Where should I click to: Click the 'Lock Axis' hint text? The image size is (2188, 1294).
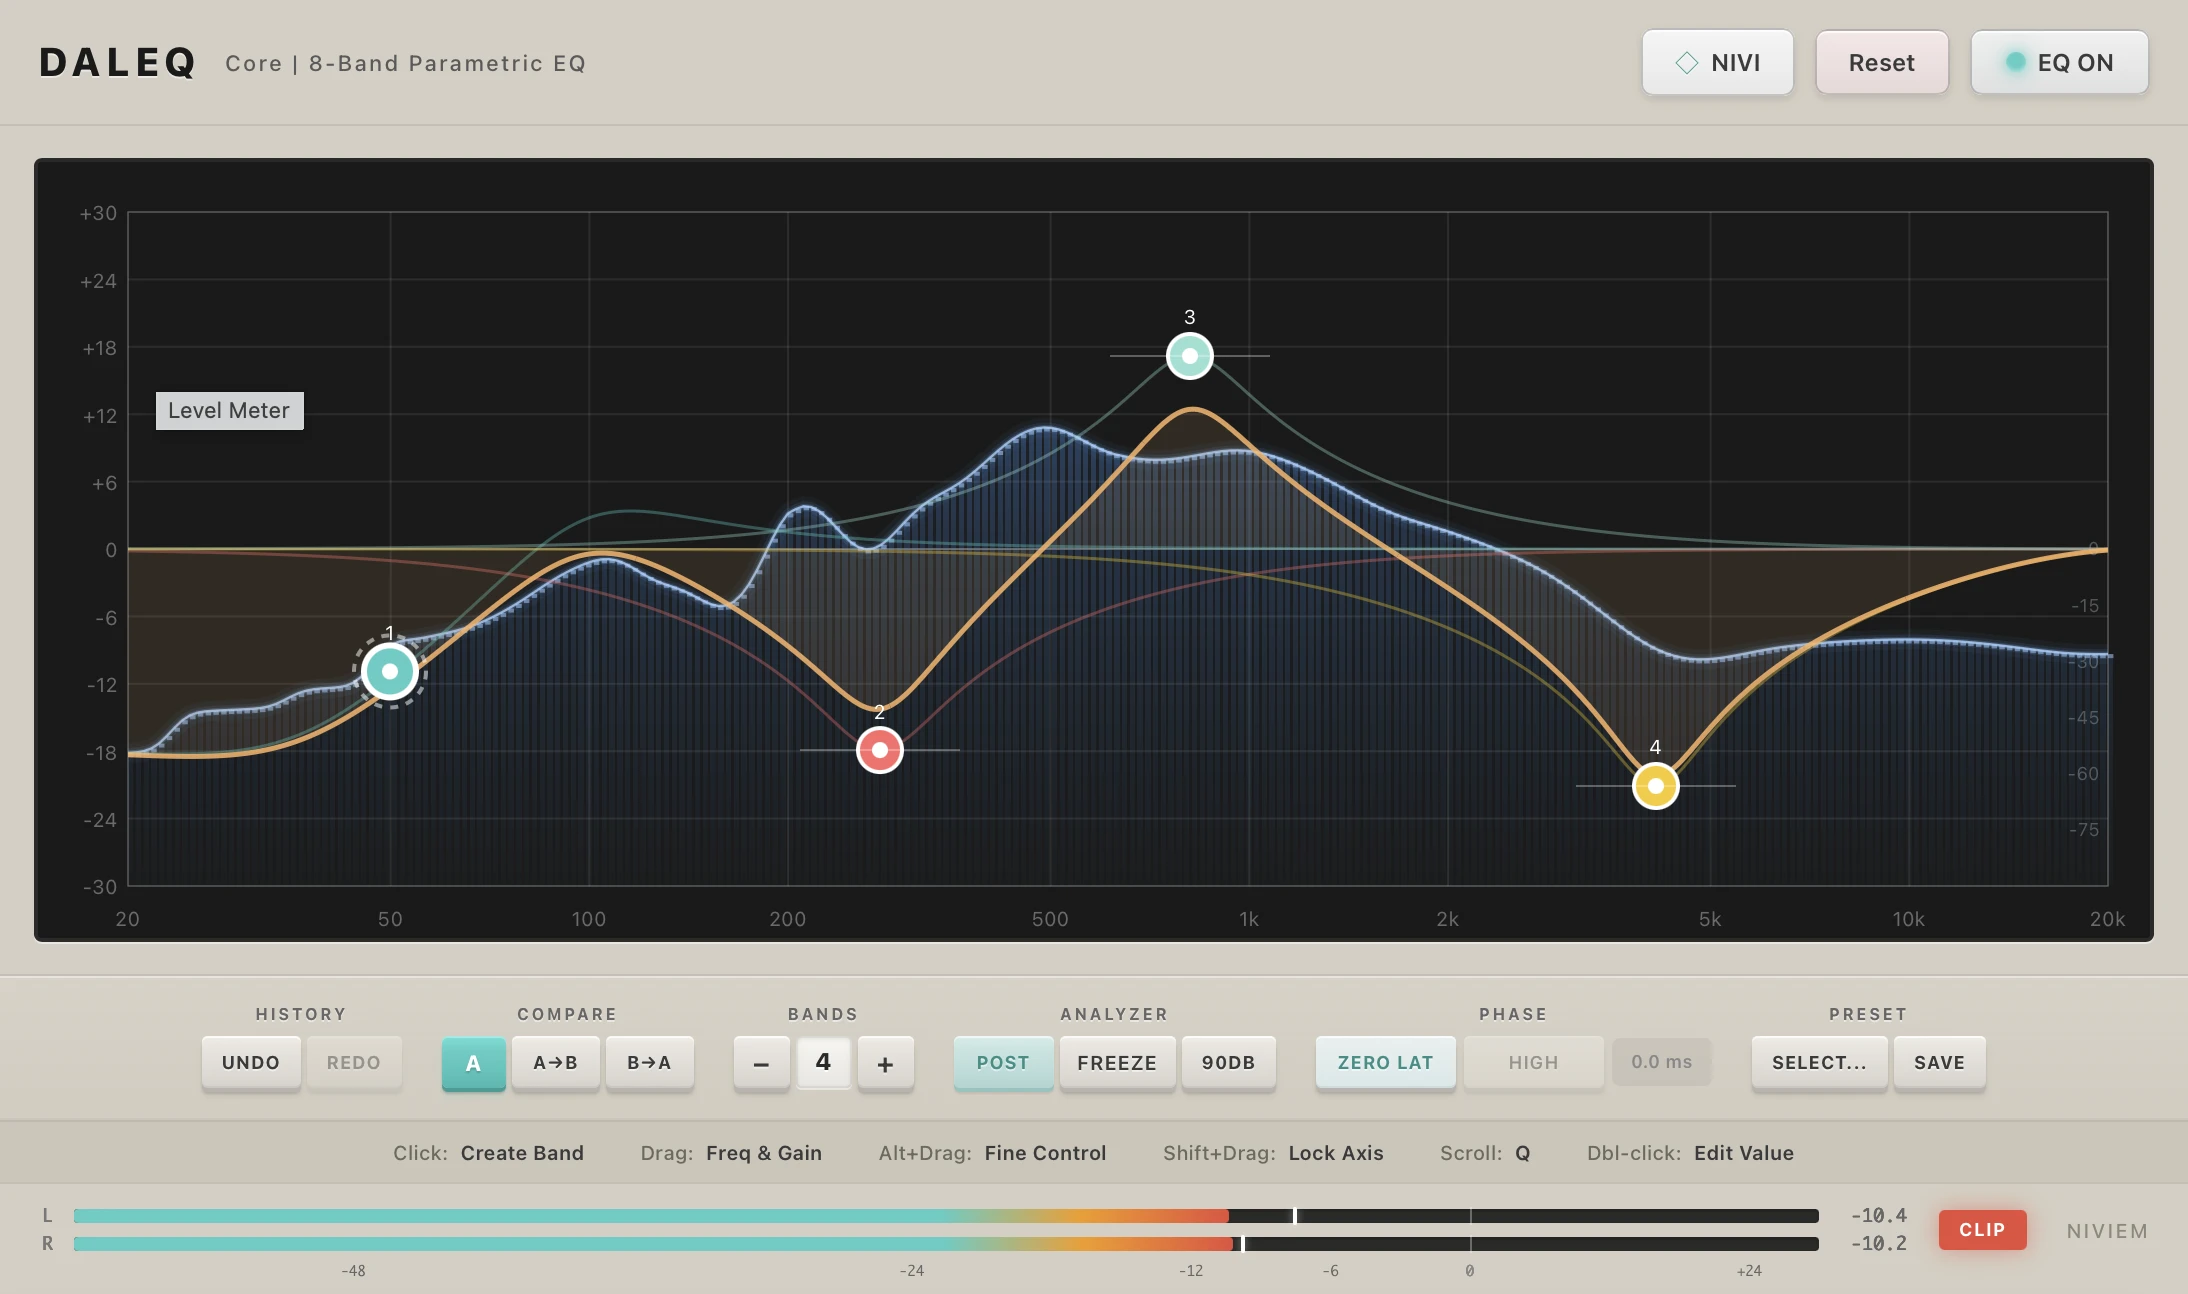pyautogui.click(x=1336, y=1153)
